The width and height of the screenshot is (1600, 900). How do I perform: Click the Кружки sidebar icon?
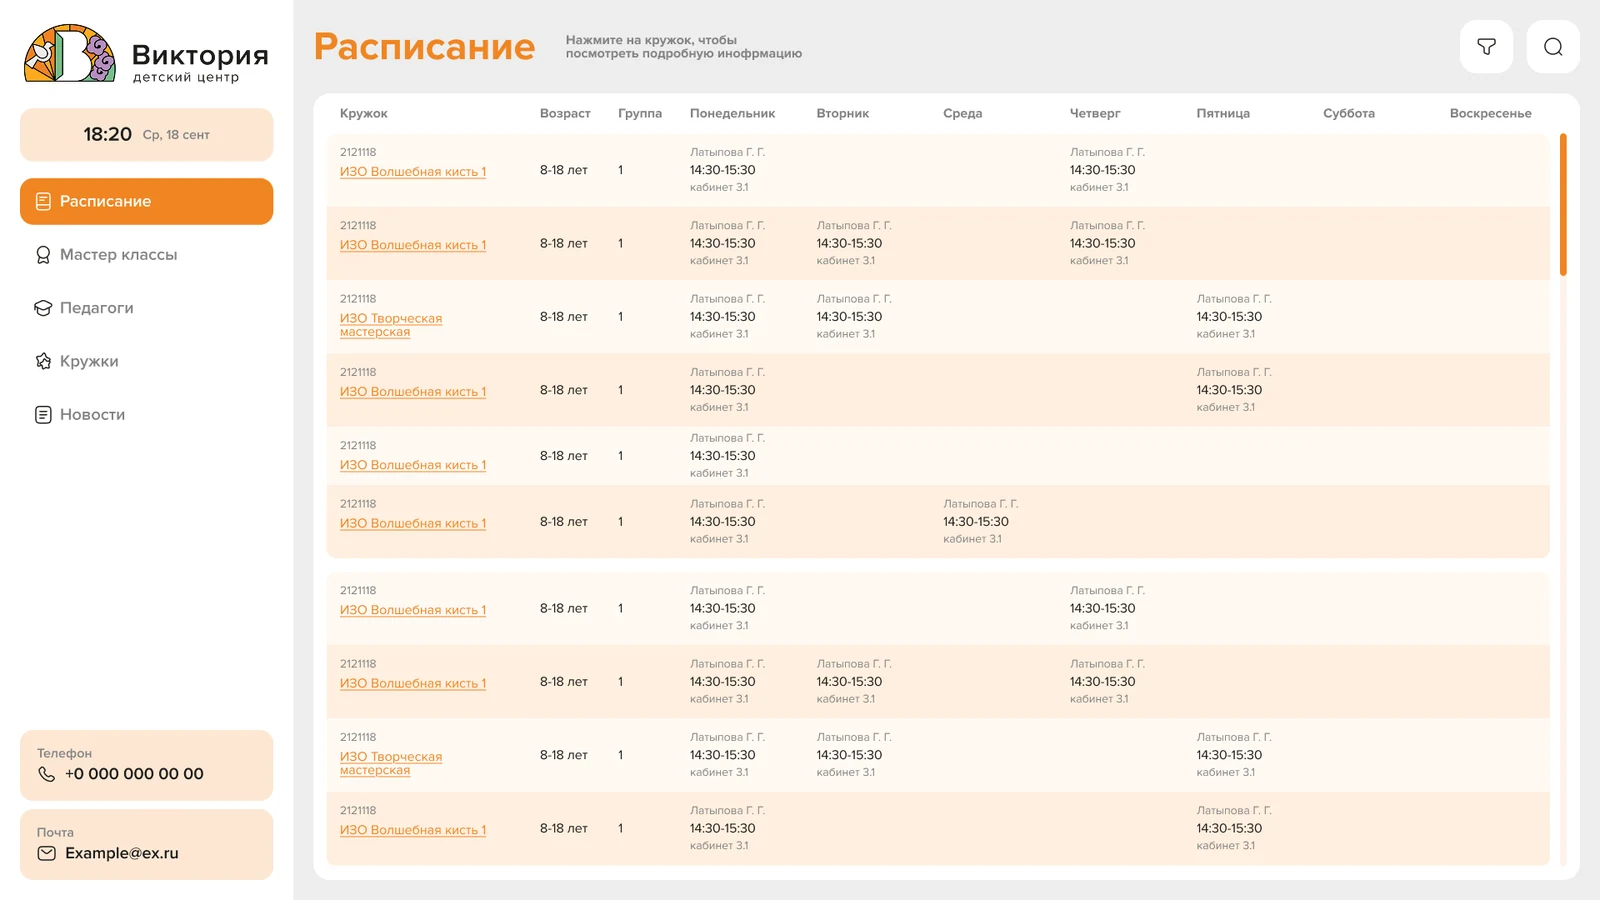click(43, 361)
